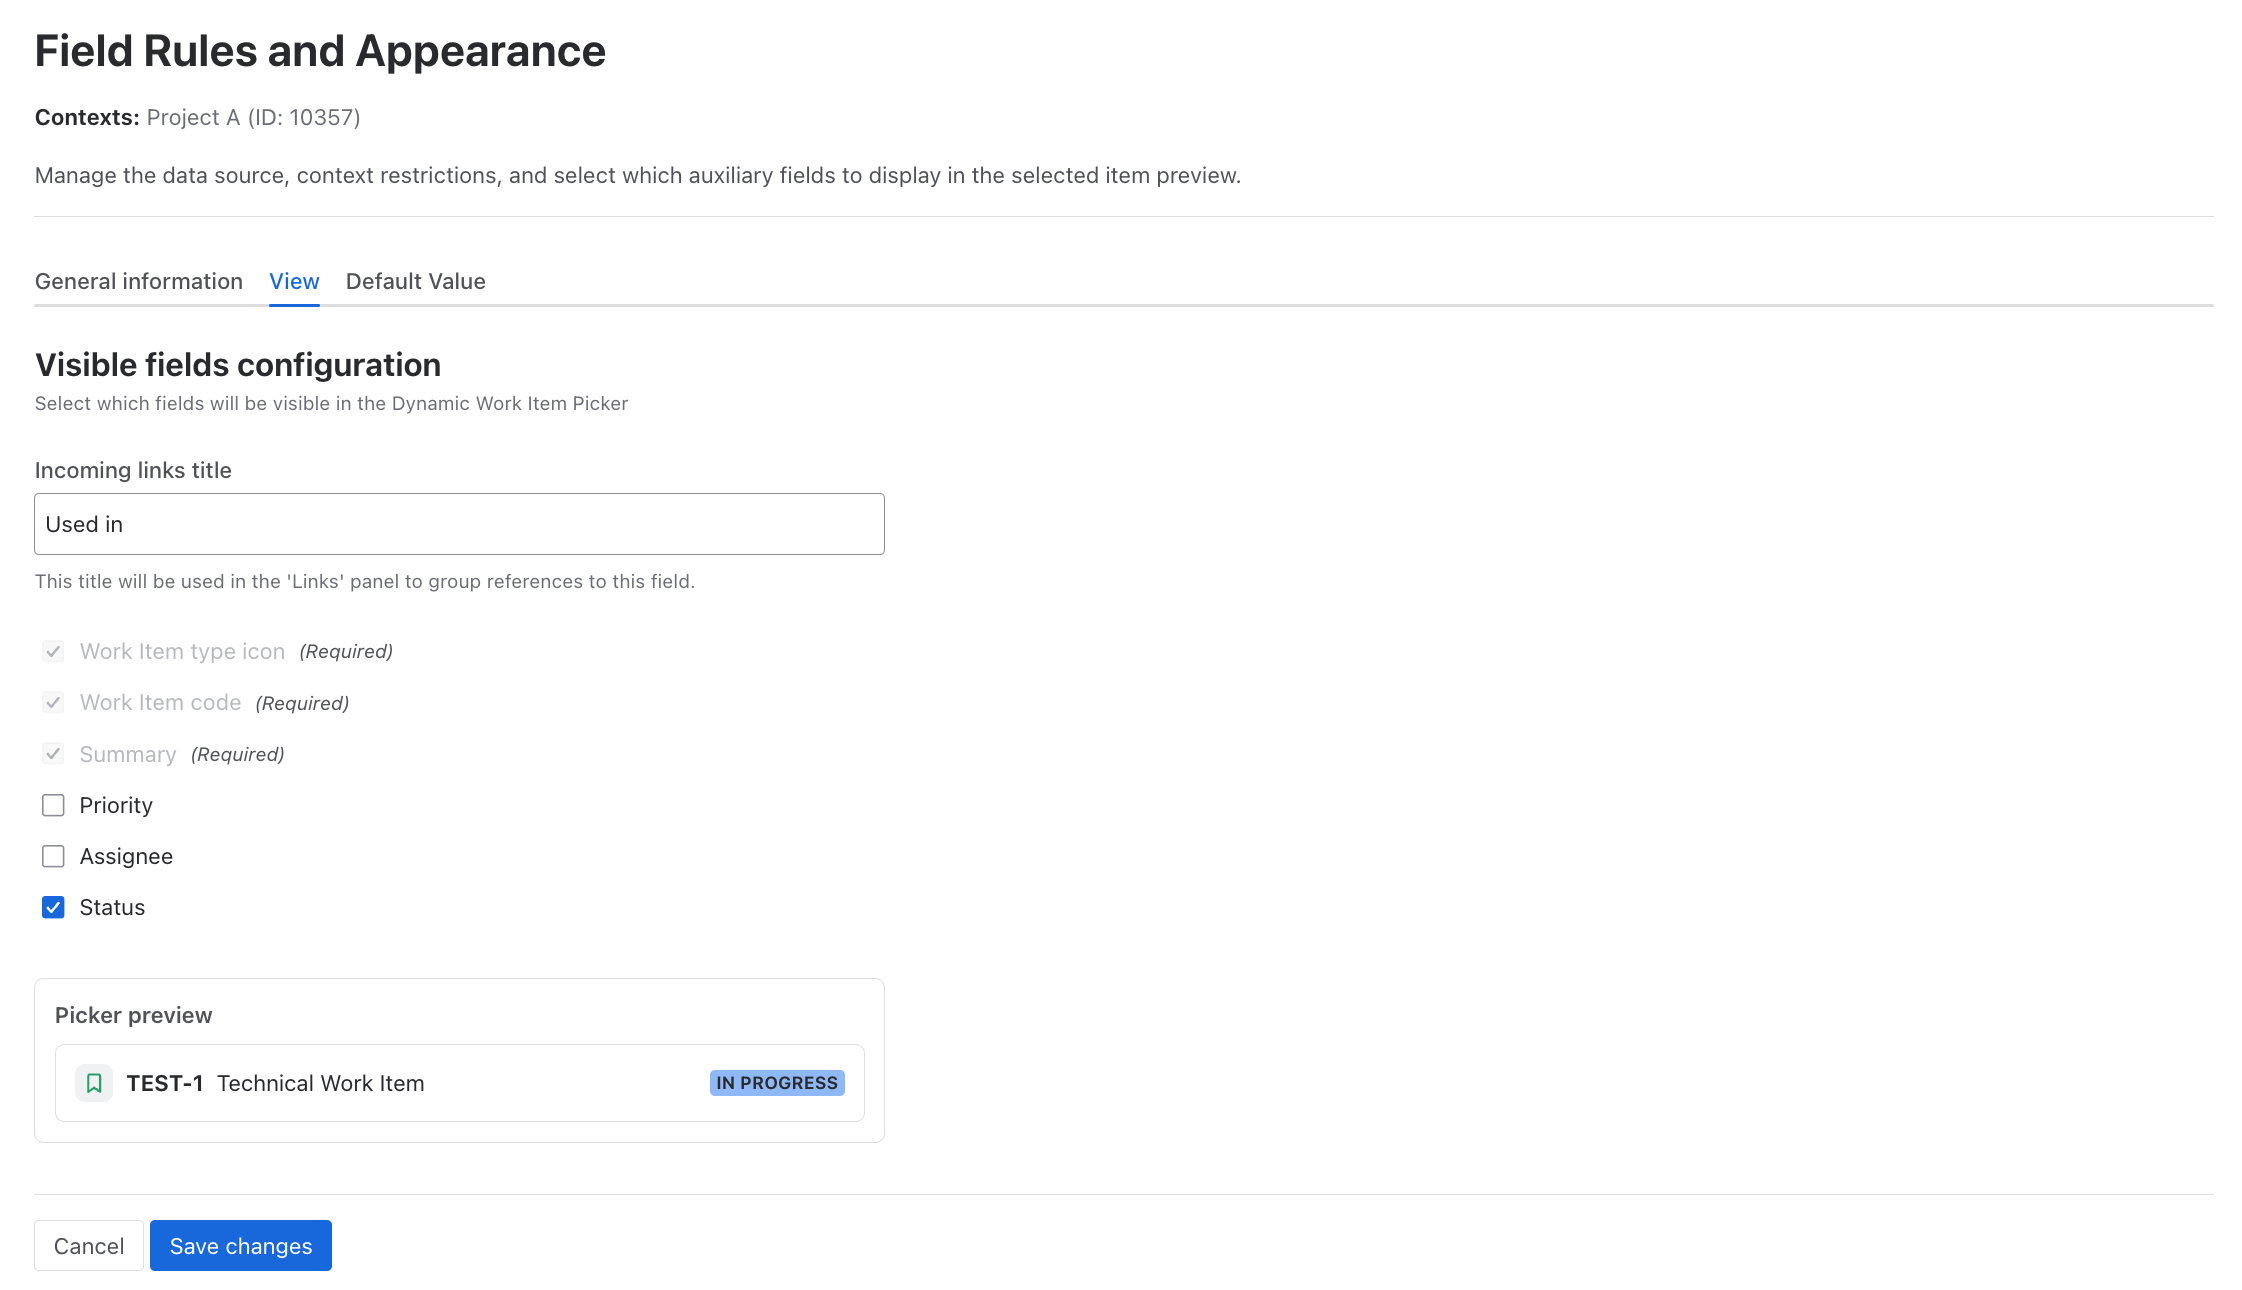Click the Save changes button
The image size is (2242, 1290).
241,1246
